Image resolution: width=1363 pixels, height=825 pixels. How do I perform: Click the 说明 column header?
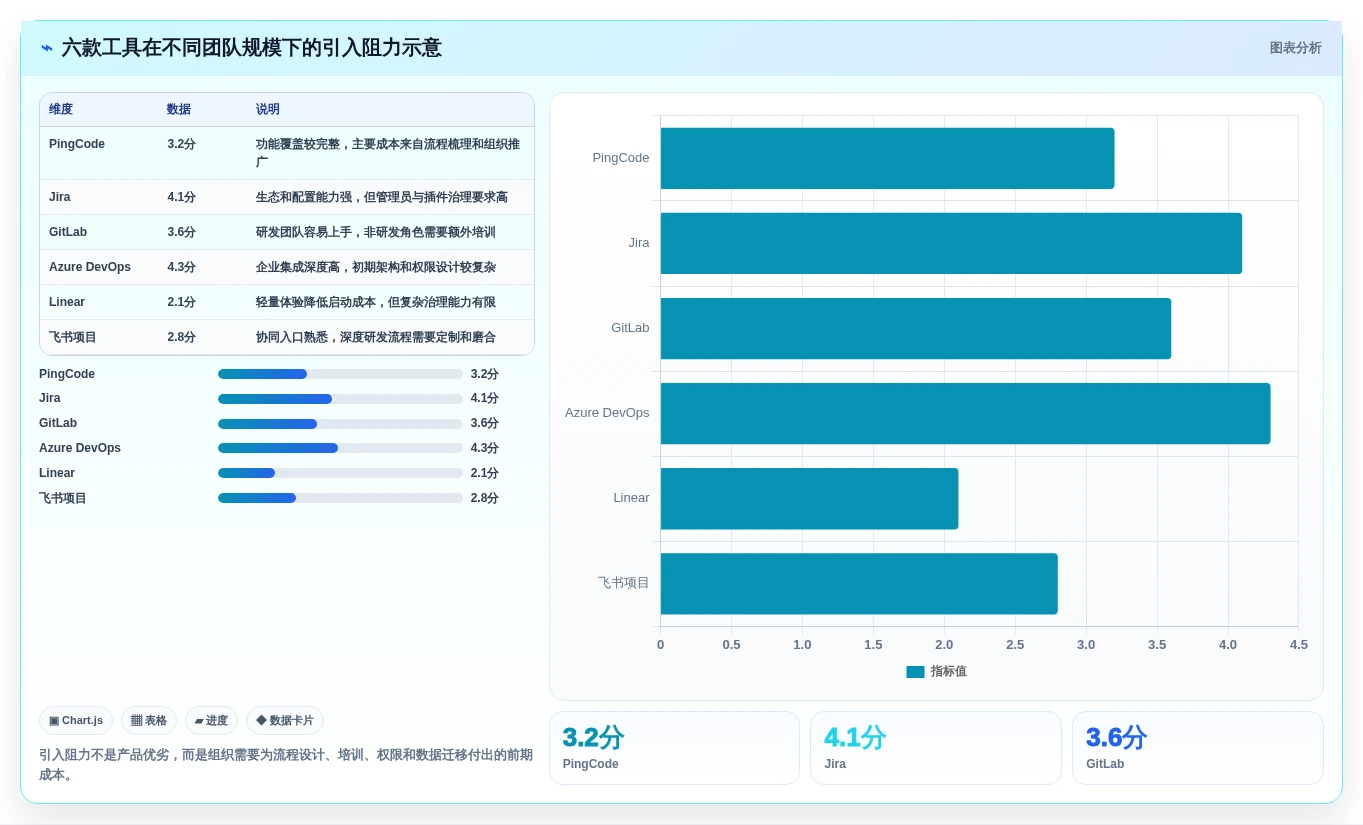click(x=268, y=109)
